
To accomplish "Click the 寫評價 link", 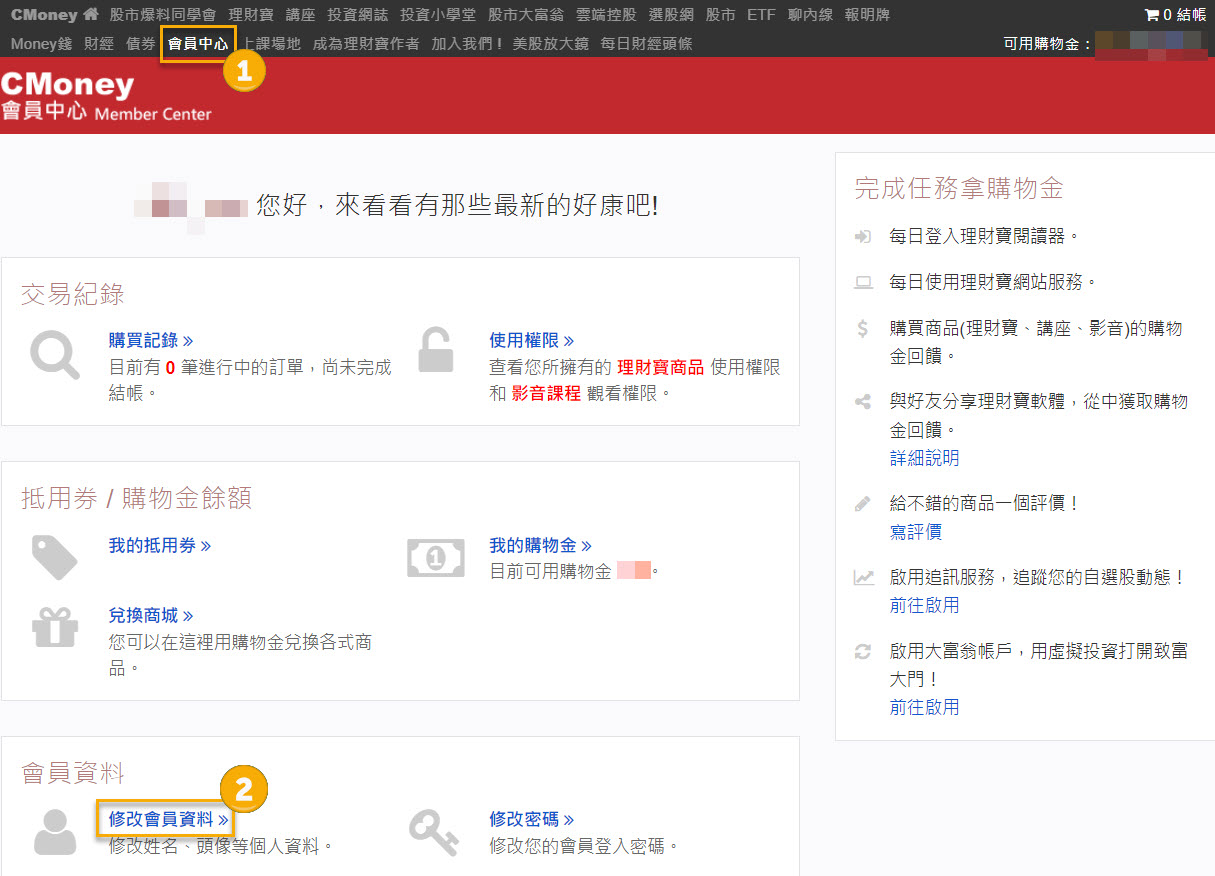I will (916, 532).
